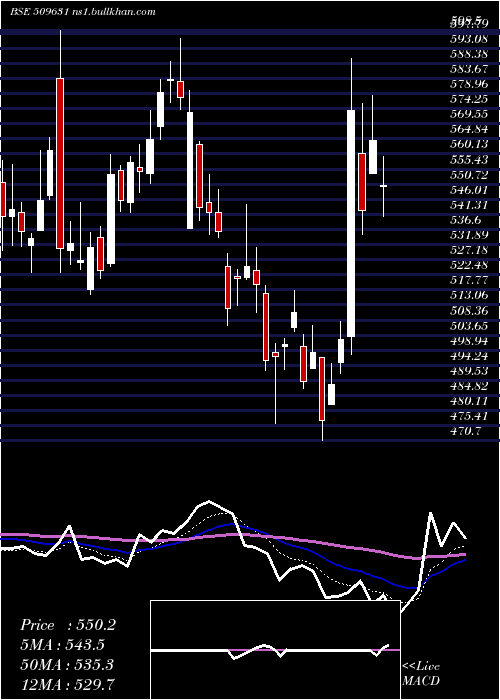The height and width of the screenshot is (700, 500).
Task: Click the 470.7 price axis label
Action: 465,432
